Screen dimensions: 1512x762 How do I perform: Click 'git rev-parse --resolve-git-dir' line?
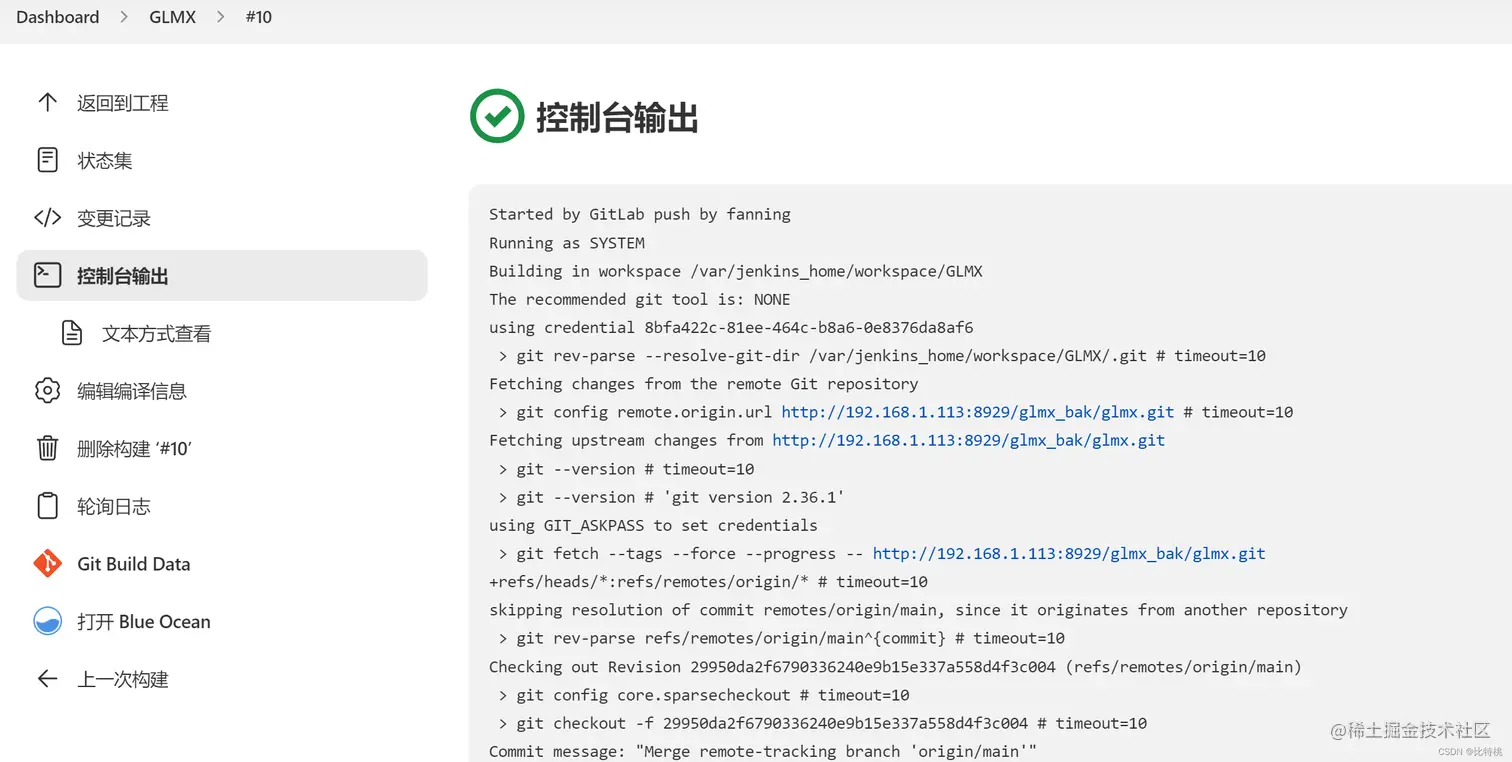point(882,355)
